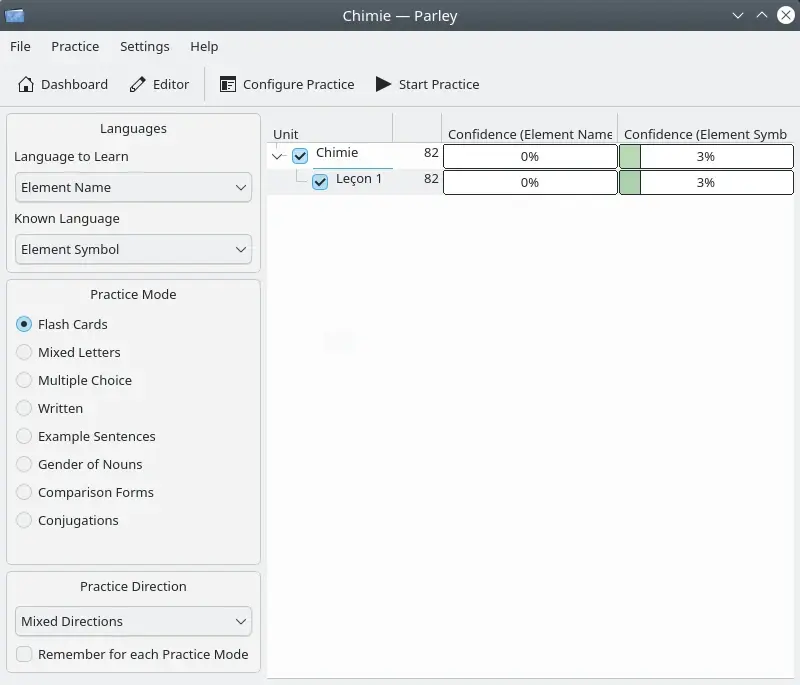800x685 pixels.
Task: Open the Settings menu
Action: 144,46
